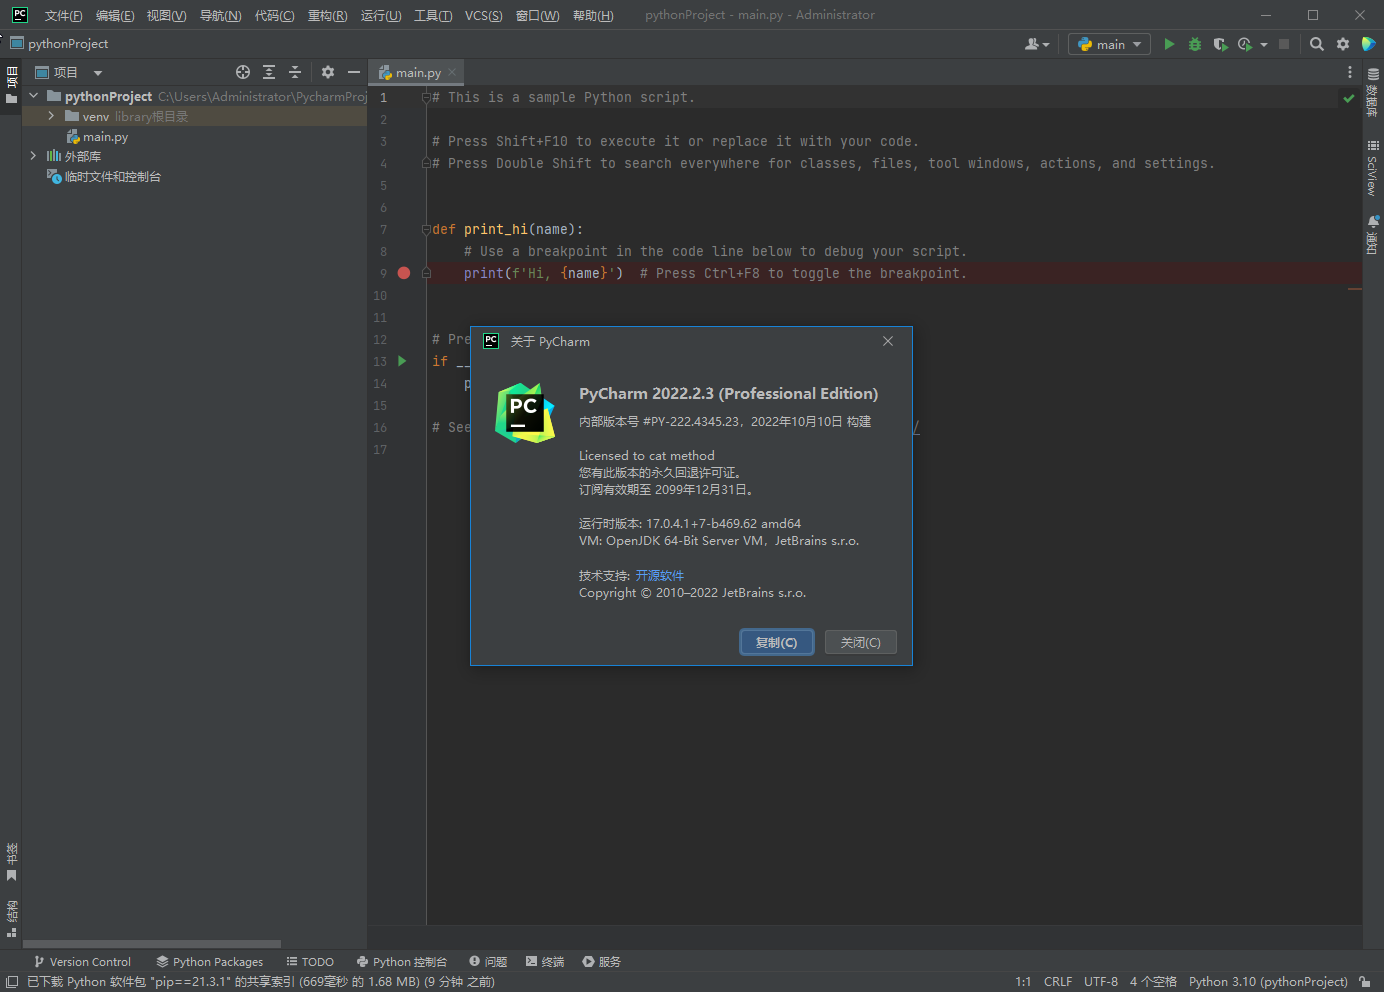
Task: Run main.py with the green play icon
Action: pyautogui.click(x=1169, y=44)
